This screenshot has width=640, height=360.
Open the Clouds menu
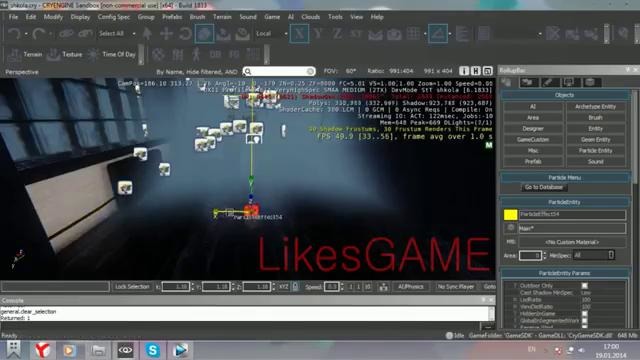[311, 17]
